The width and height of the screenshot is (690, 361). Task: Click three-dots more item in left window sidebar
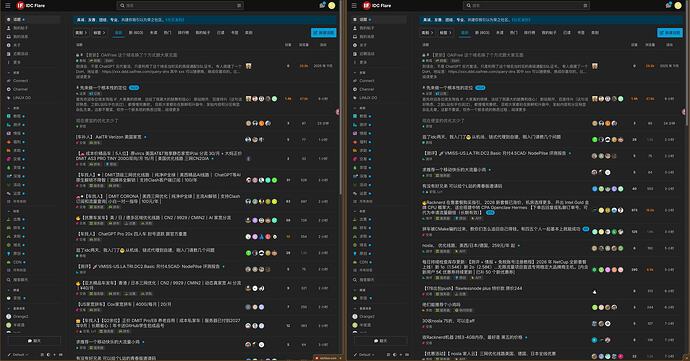14,63
